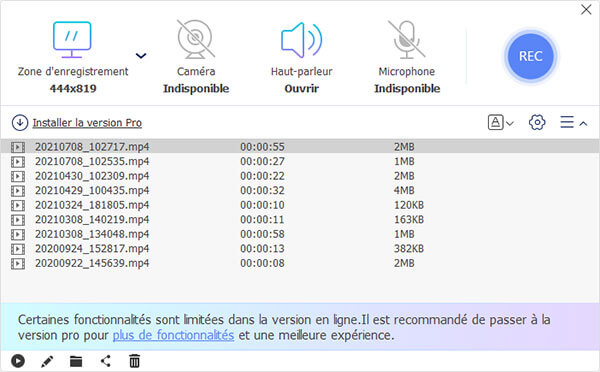
Task: Start recording with the REC button
Action: point(530,56)
